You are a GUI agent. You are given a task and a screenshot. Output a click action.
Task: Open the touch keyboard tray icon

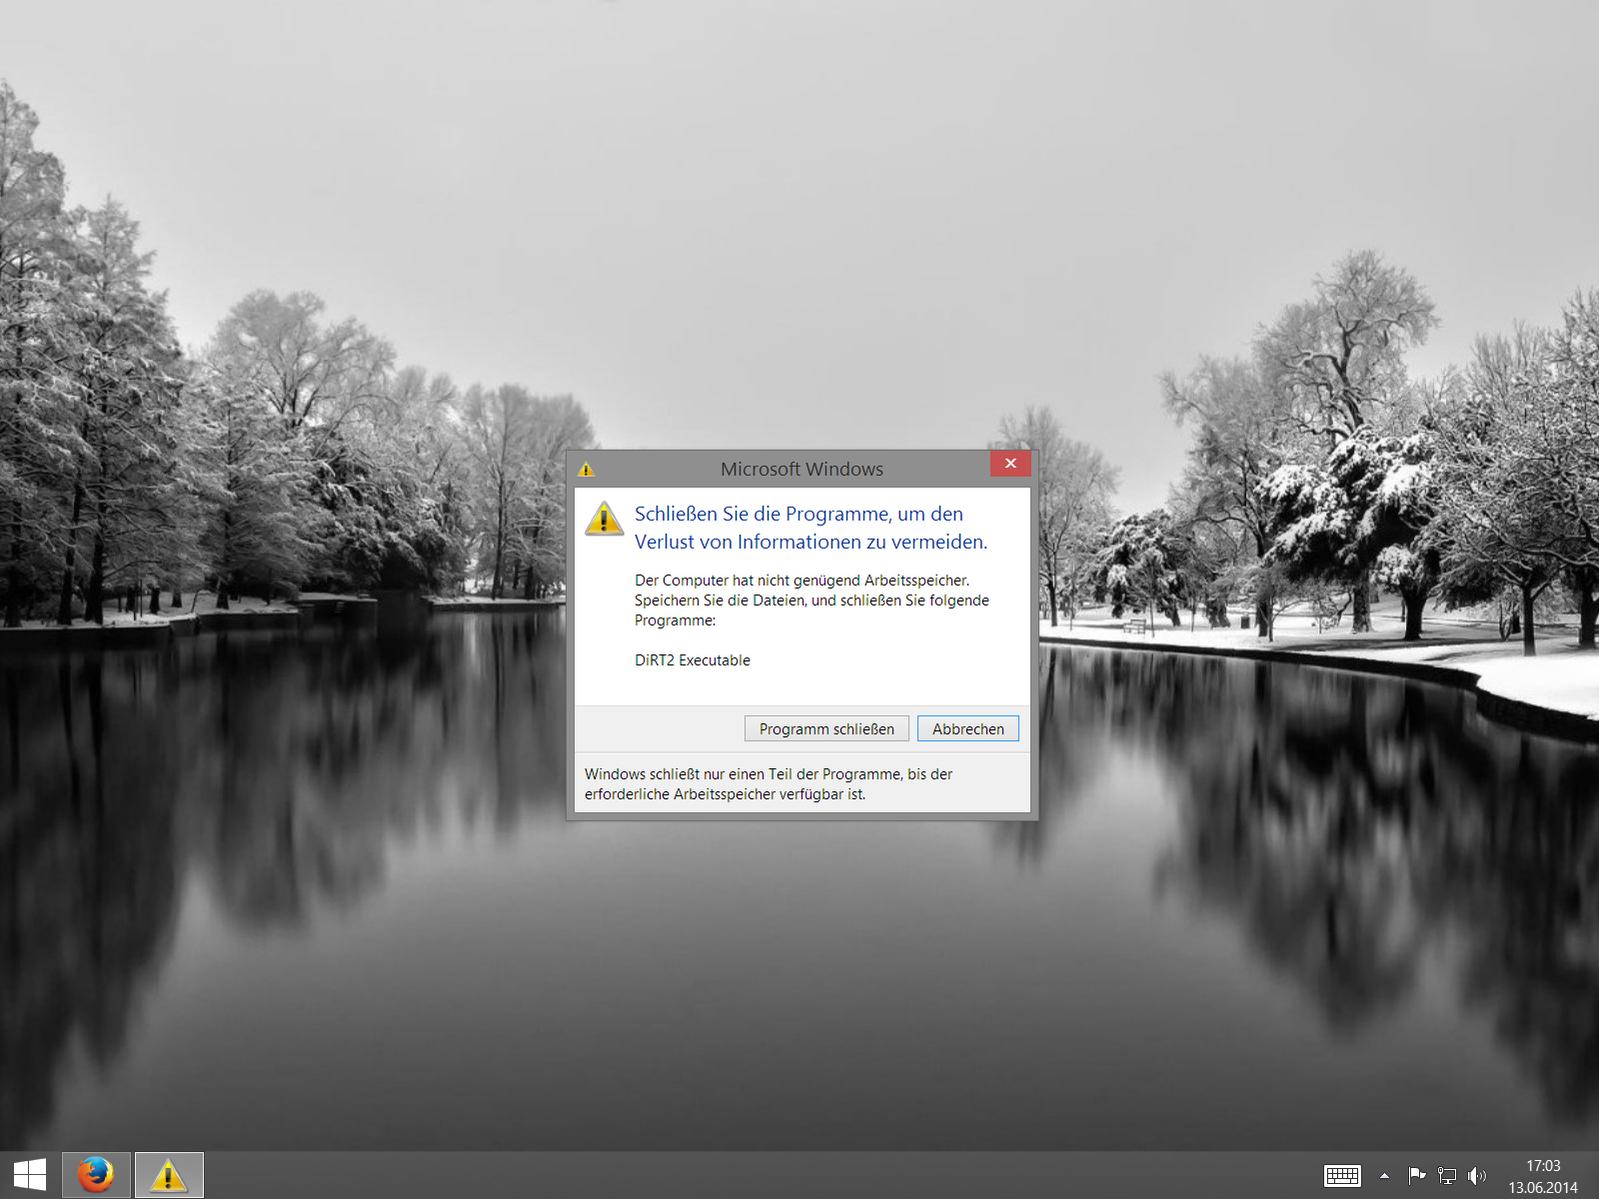(1342, 1176)
